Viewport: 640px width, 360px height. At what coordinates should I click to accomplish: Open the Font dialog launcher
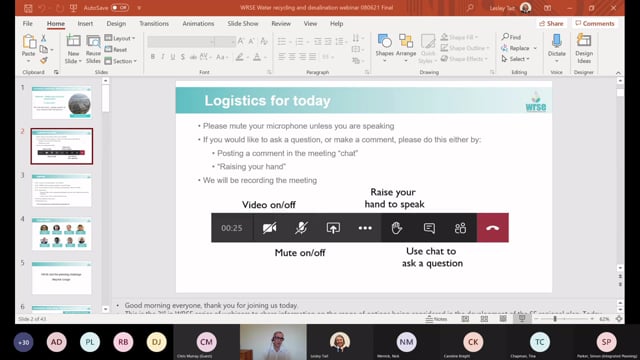(269, 72)
